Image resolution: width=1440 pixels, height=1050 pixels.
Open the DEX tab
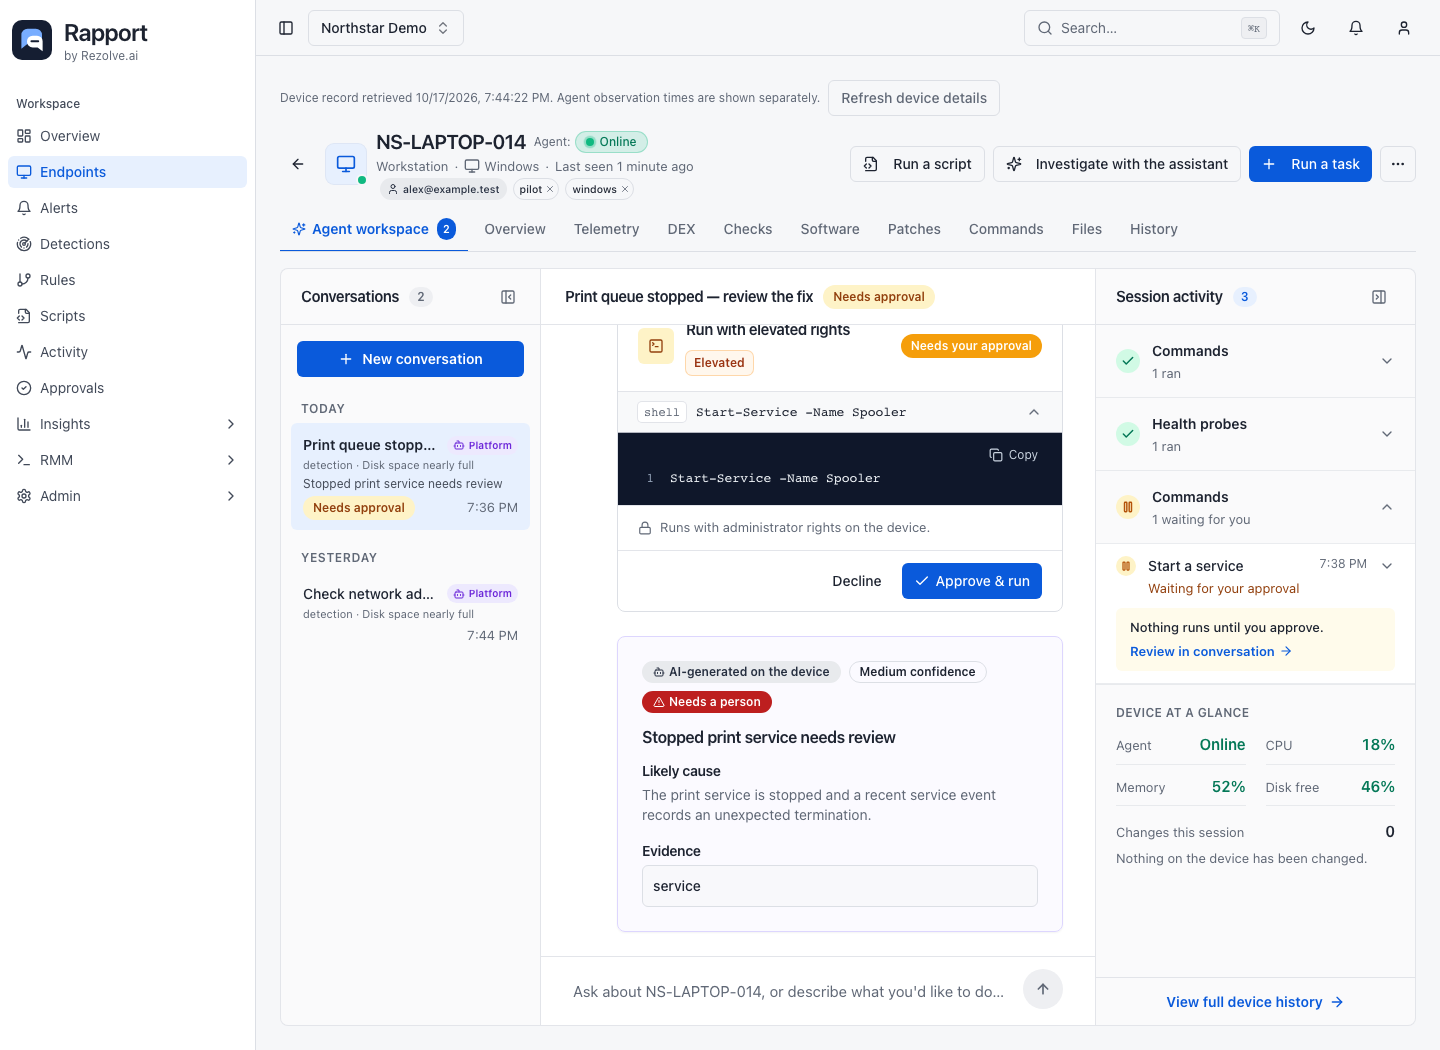682,229
